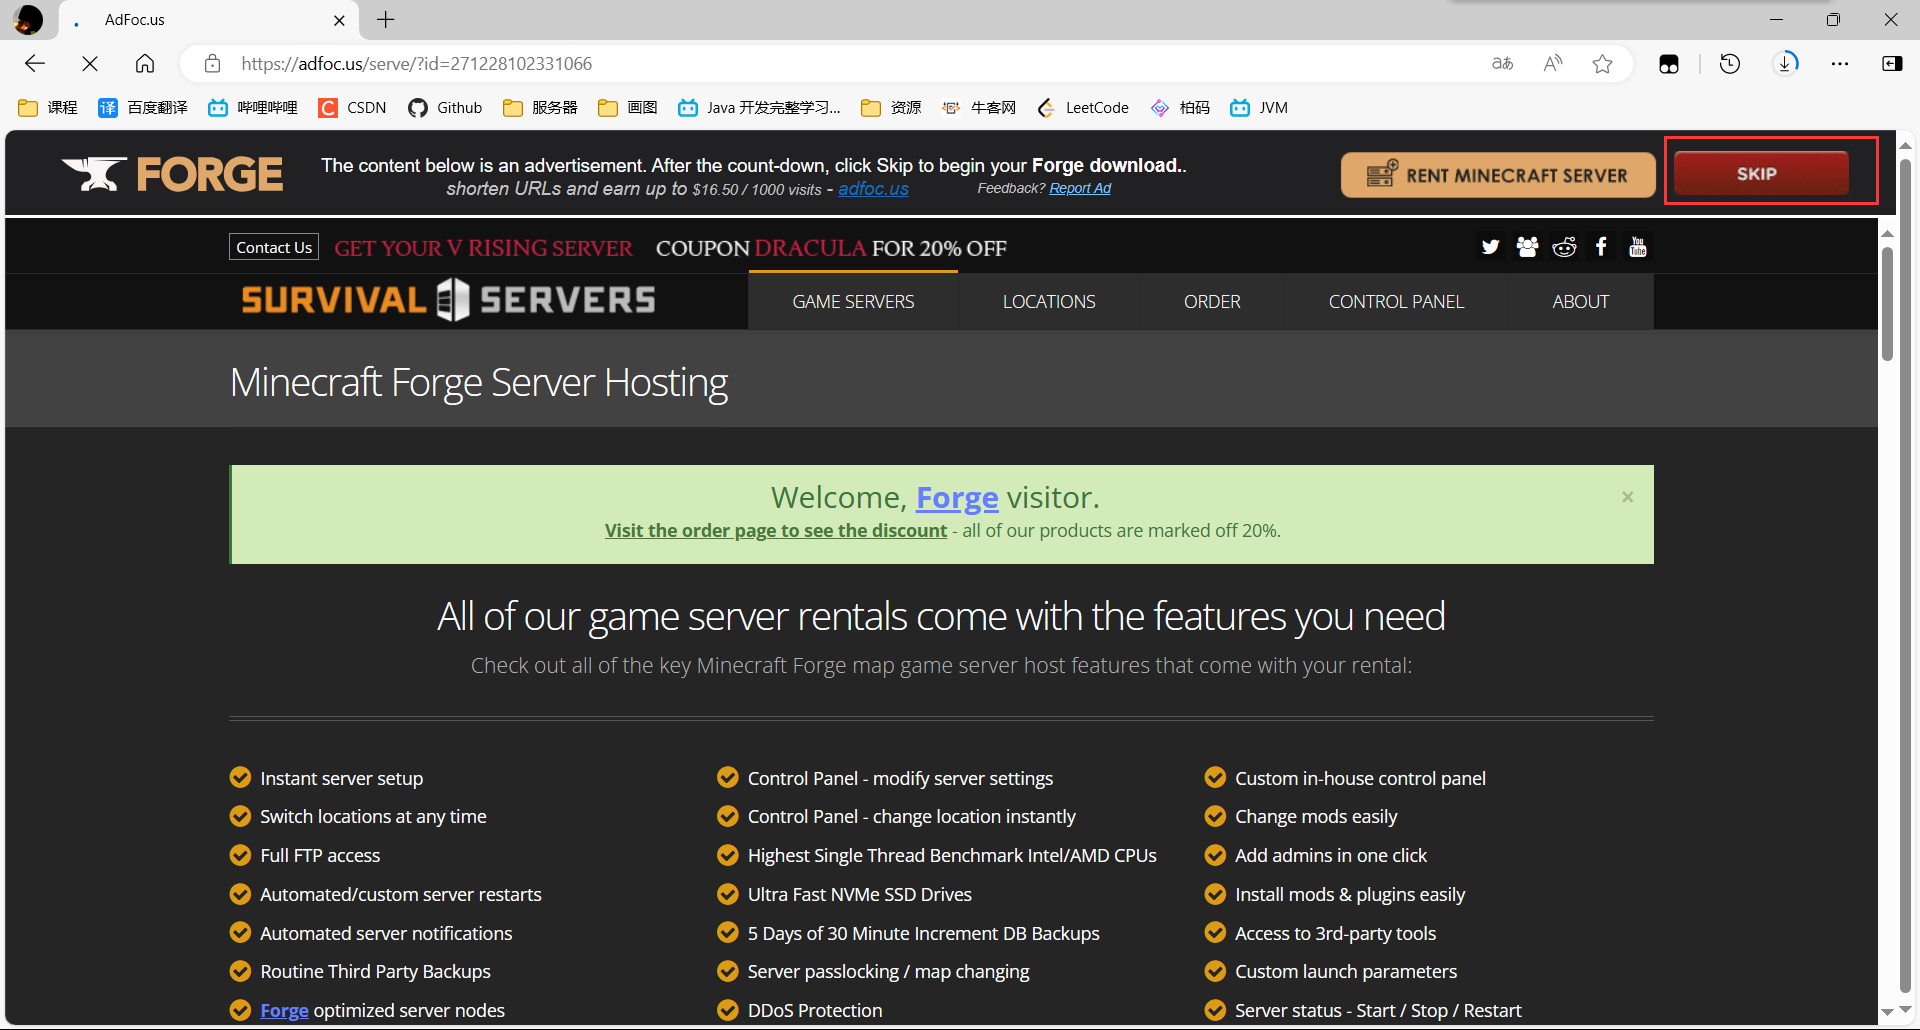Image resolution: width=1920 pixels, height=1030 pixels.
Task: Click the GET YOUR V RISING SERVER promo
Action: (483, 248)
